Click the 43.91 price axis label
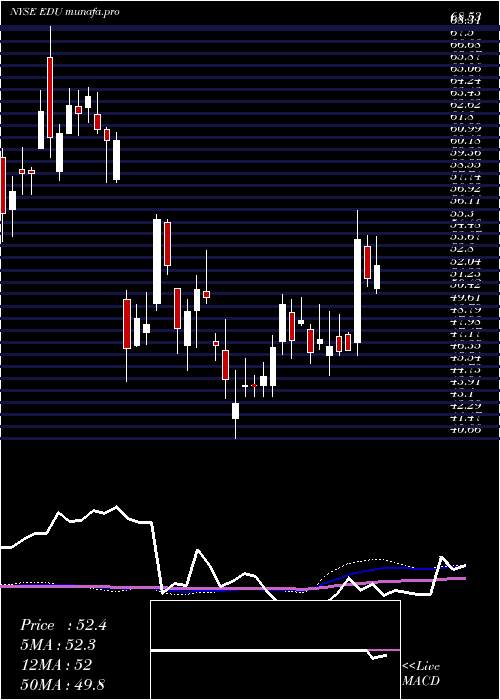 pos(466,383)
